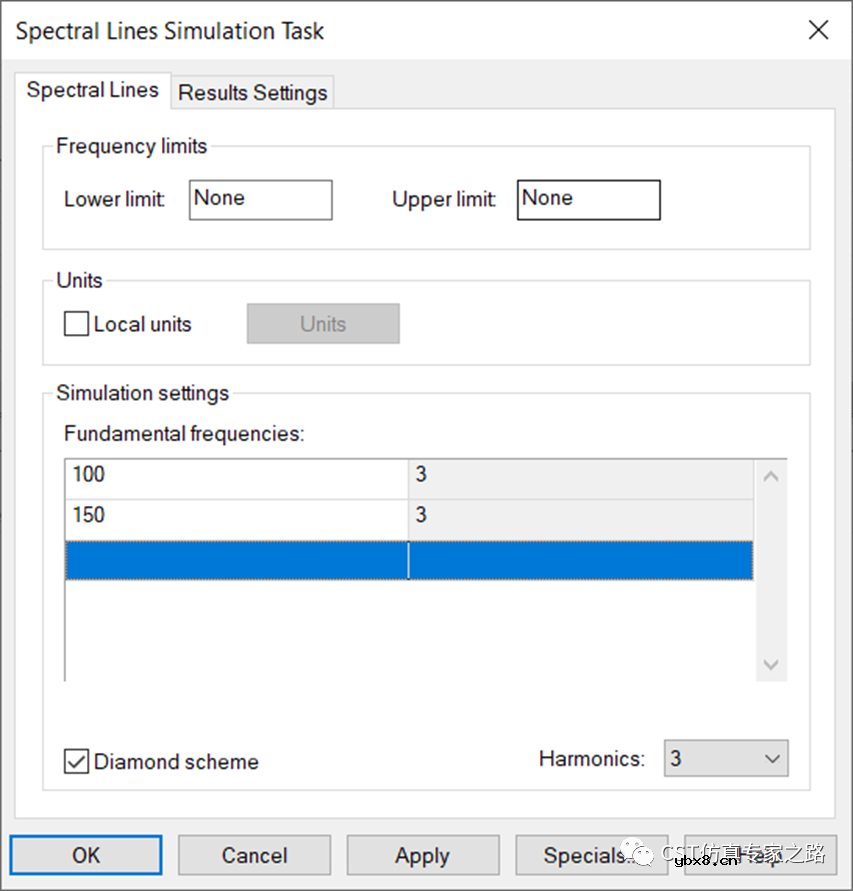Image resolution: width=853 pixels, height=891 pixels.
Task: Click the grayed-out Units button
Action: click(323, 324)
